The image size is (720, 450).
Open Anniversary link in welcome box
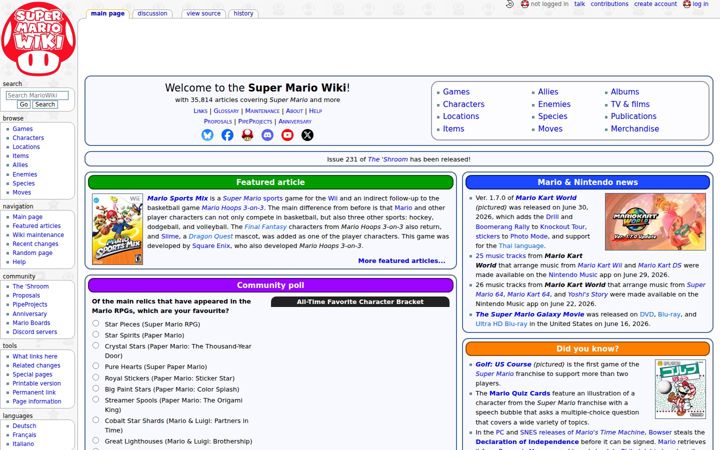coord(295,122)
